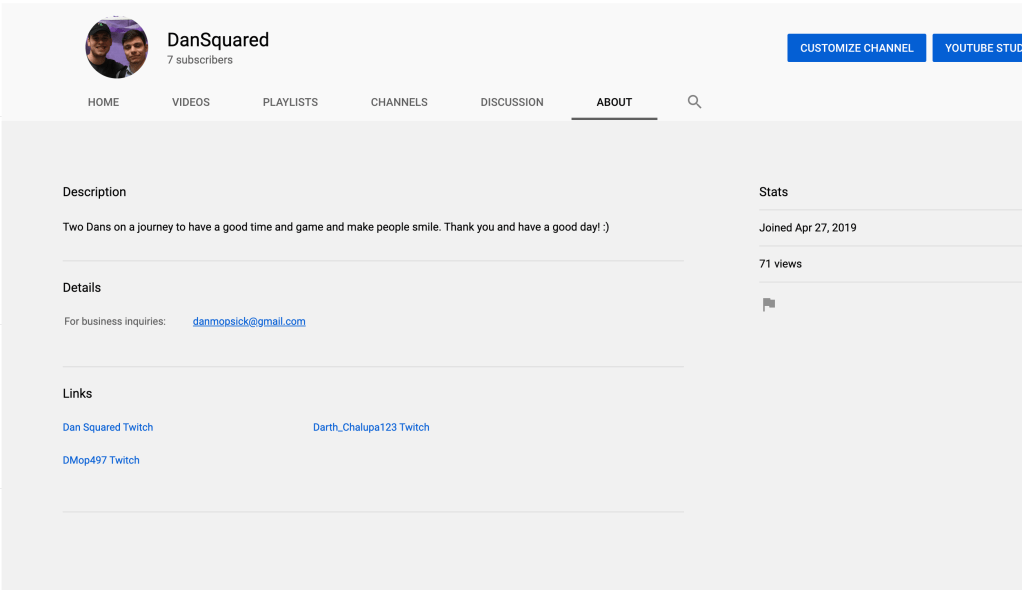The height and width of the screenshot is (590, 1022).
Task: Click the Two Dans description text
Action: [x=336, y=227]
